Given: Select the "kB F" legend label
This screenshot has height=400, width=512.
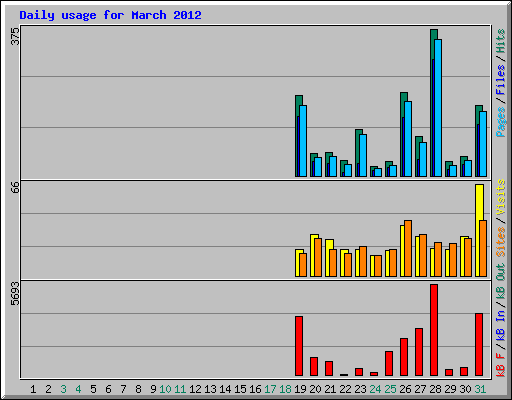Looking at the screenshot, I should pyautogui.click(x=501, y=365).
